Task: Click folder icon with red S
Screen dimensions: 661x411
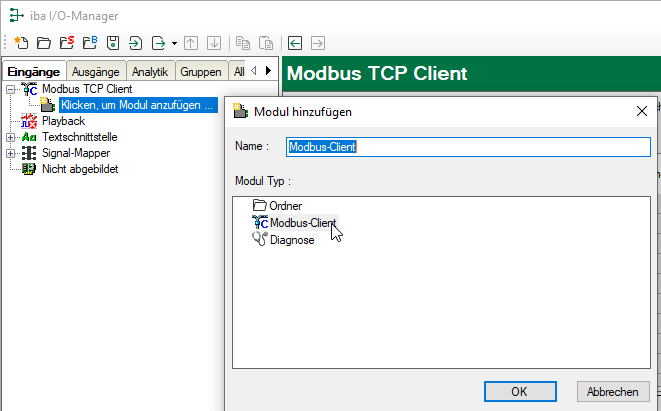Action: coord(67,43)
